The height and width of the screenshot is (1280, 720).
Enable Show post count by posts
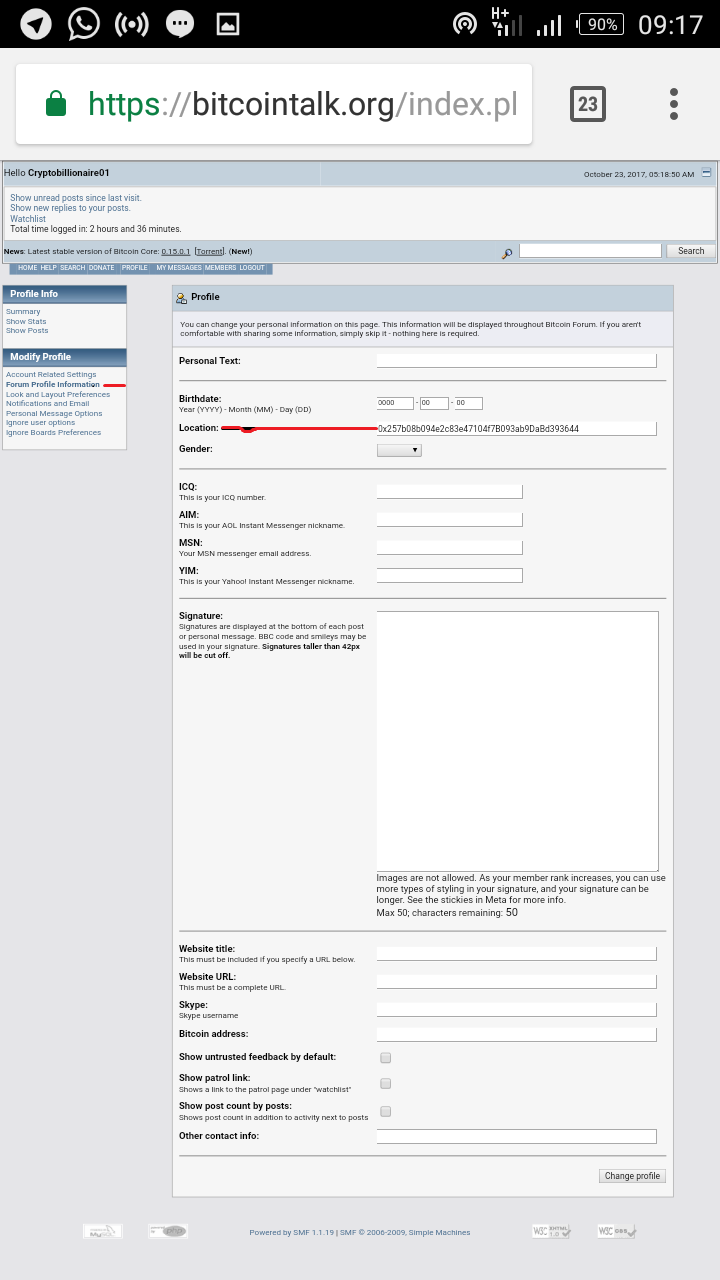(x=385, y=1111)
